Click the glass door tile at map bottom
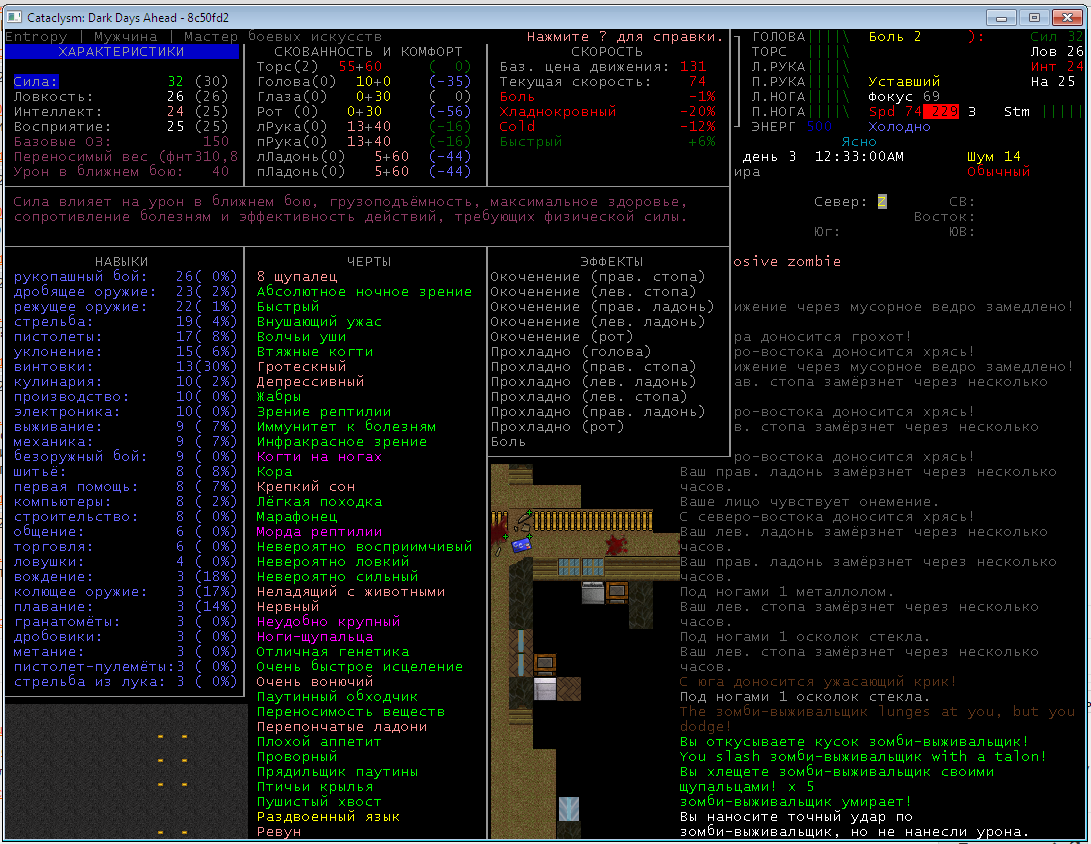The width and height of the screenshot is (1091, 844). pyautogui.click(x=569, y=809)
